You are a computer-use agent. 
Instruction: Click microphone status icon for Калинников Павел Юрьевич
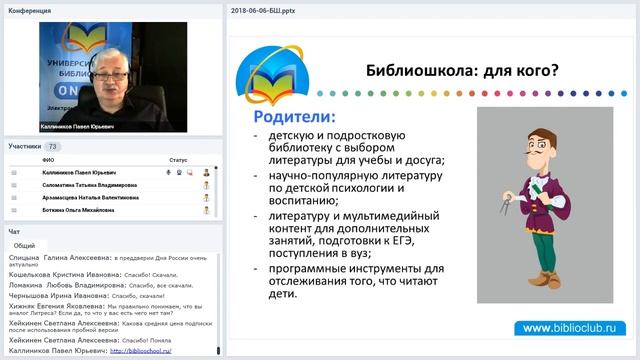pyautogui.click(x=168, y=173)
